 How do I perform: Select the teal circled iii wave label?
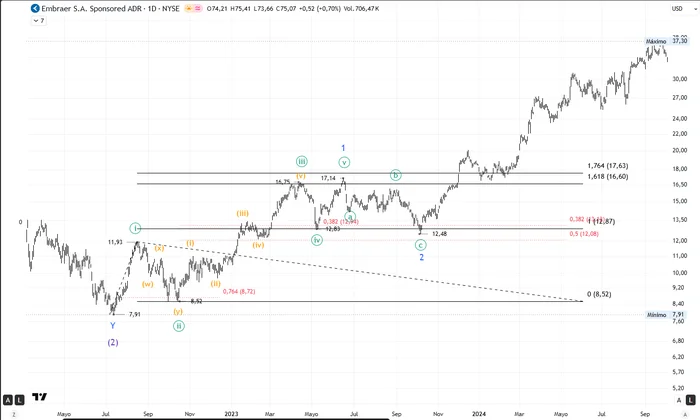(302, 162)
